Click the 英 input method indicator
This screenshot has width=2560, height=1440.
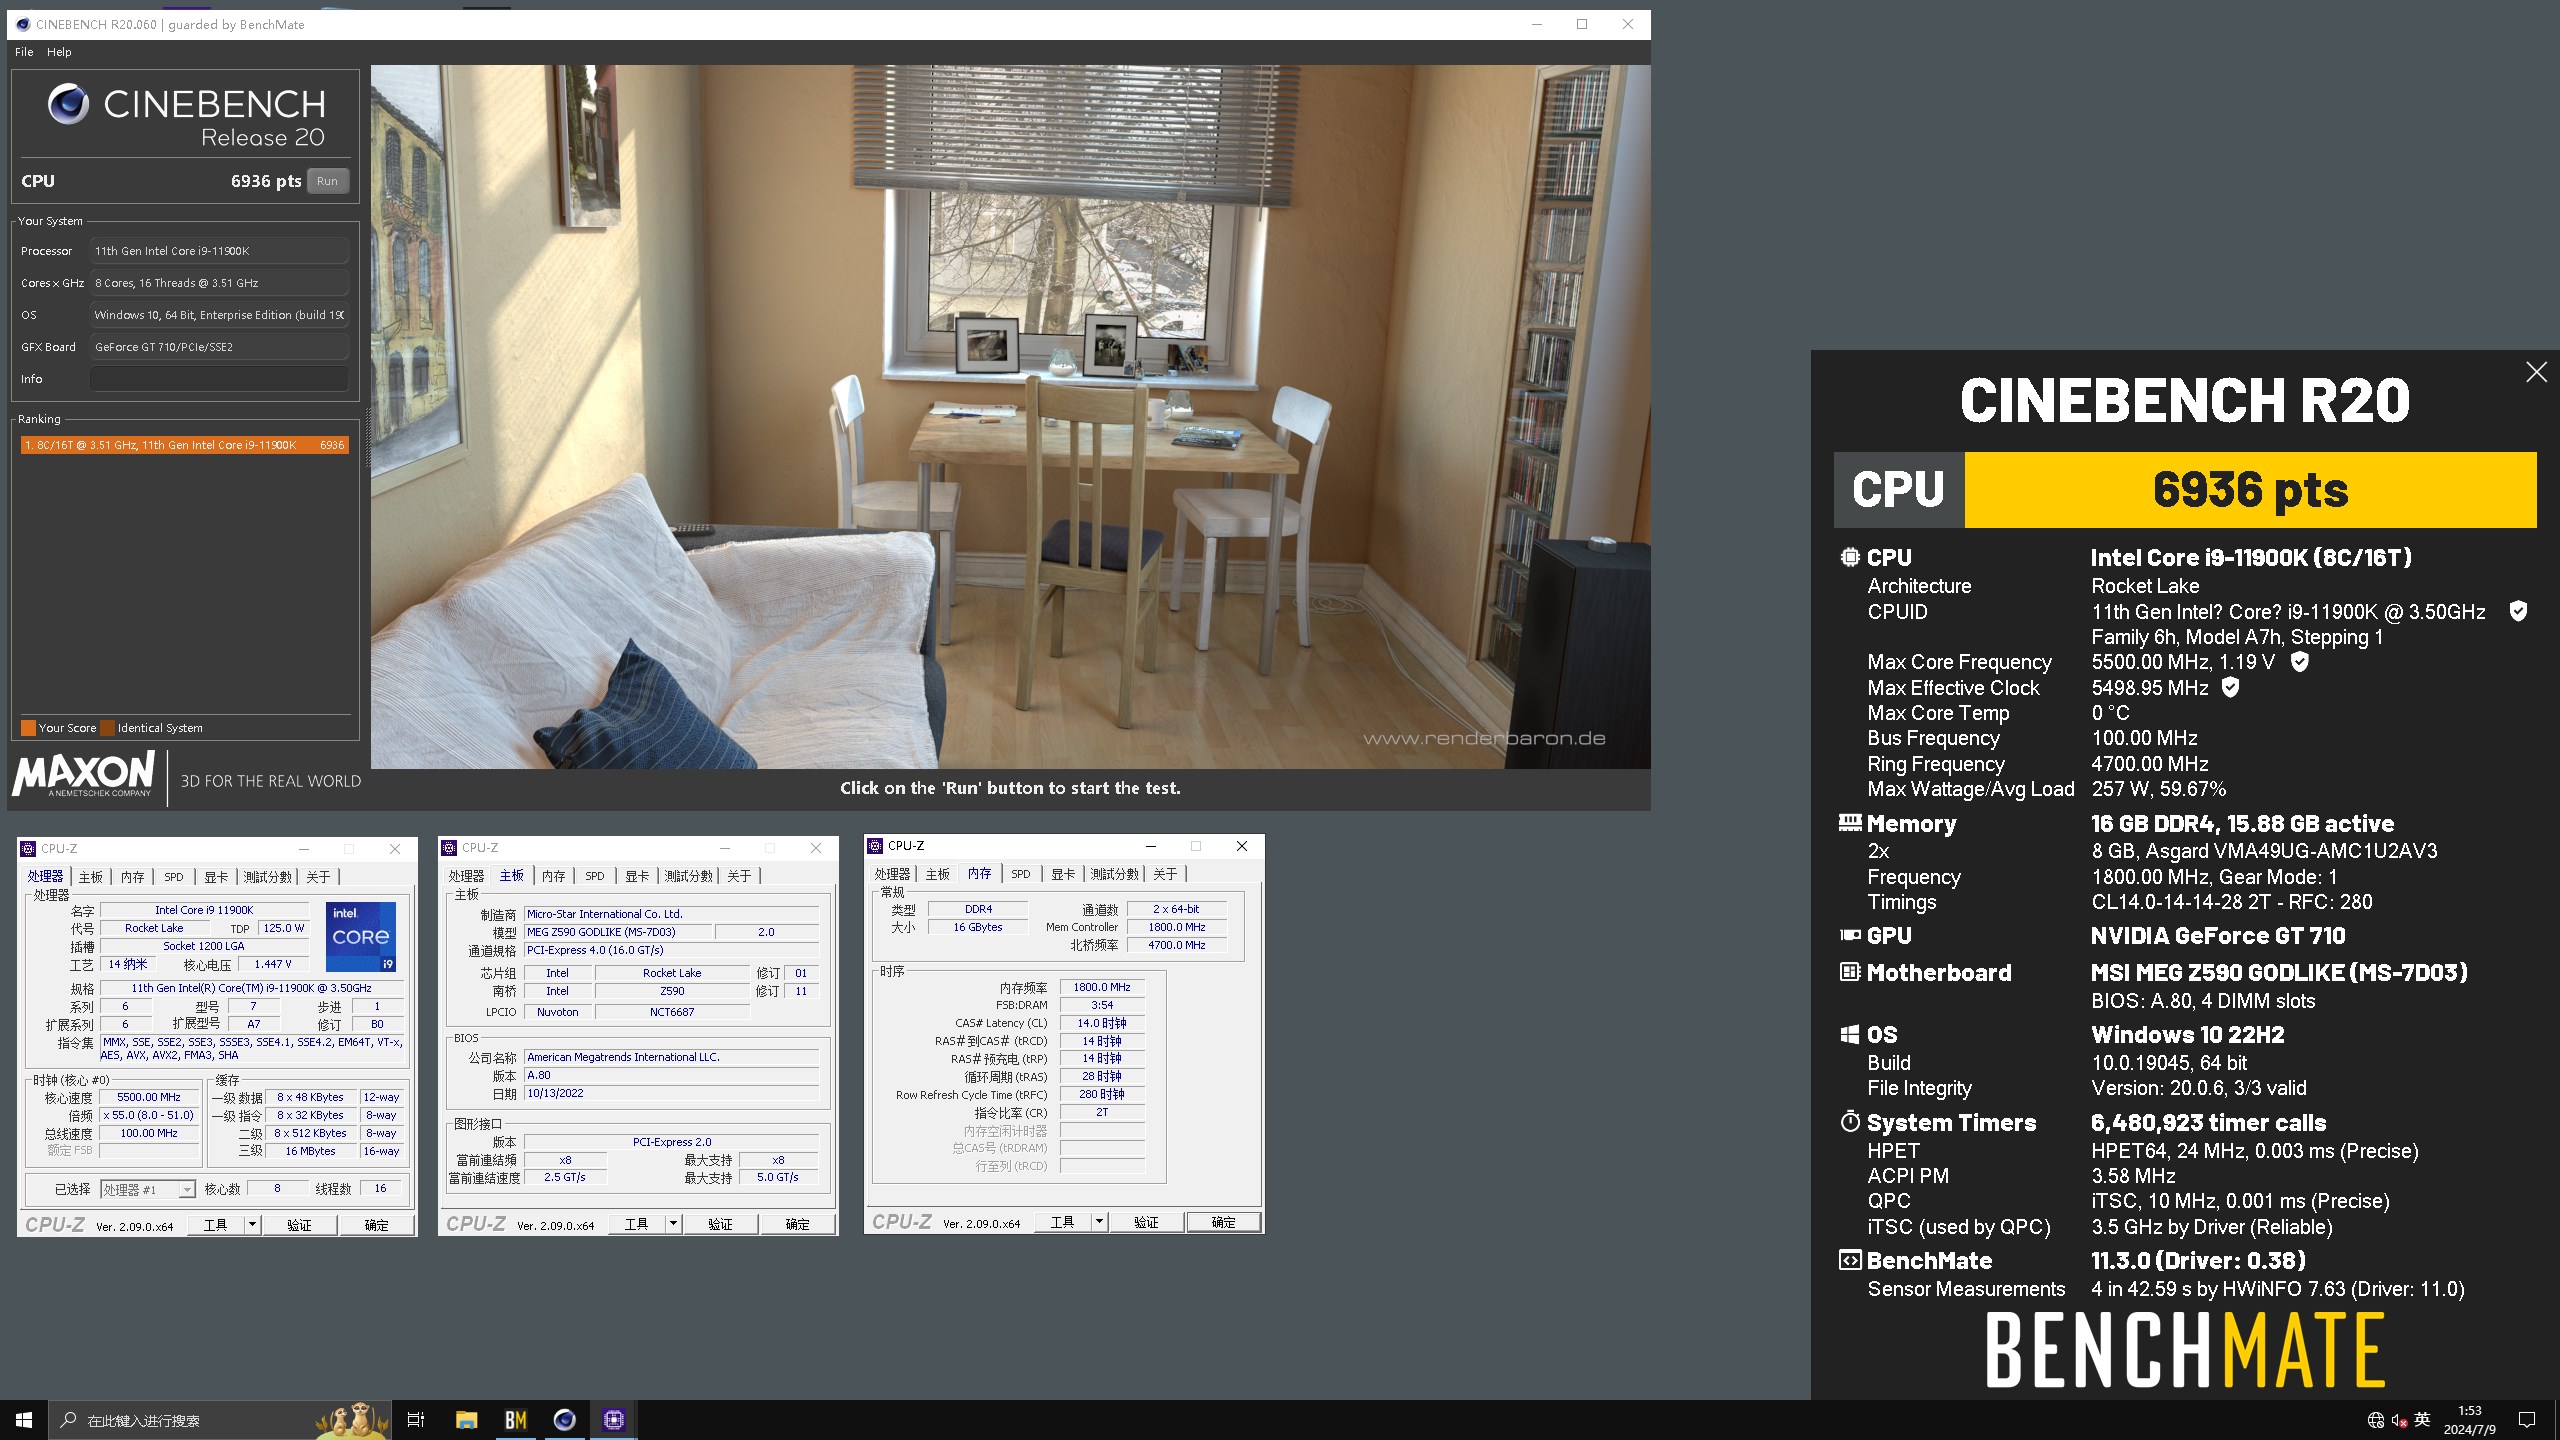point(2422,1420)
